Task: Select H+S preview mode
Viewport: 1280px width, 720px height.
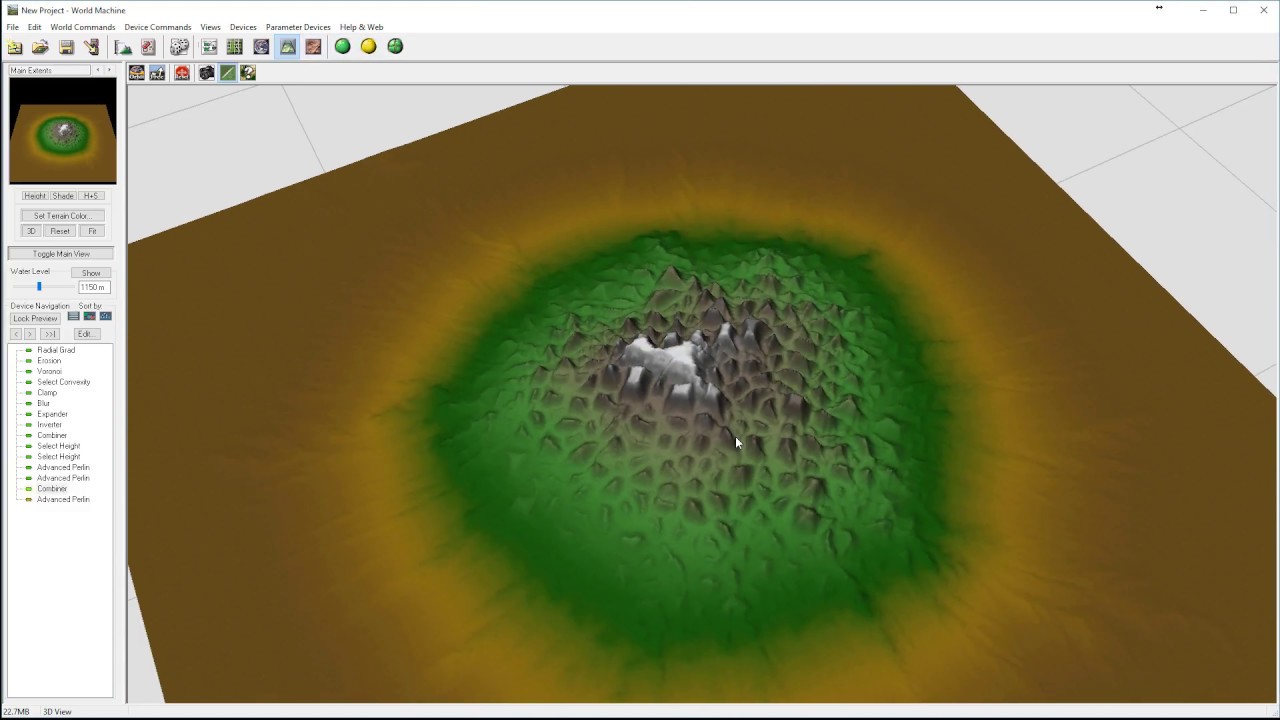Action: pyautogui.click(x=91, y=196)
